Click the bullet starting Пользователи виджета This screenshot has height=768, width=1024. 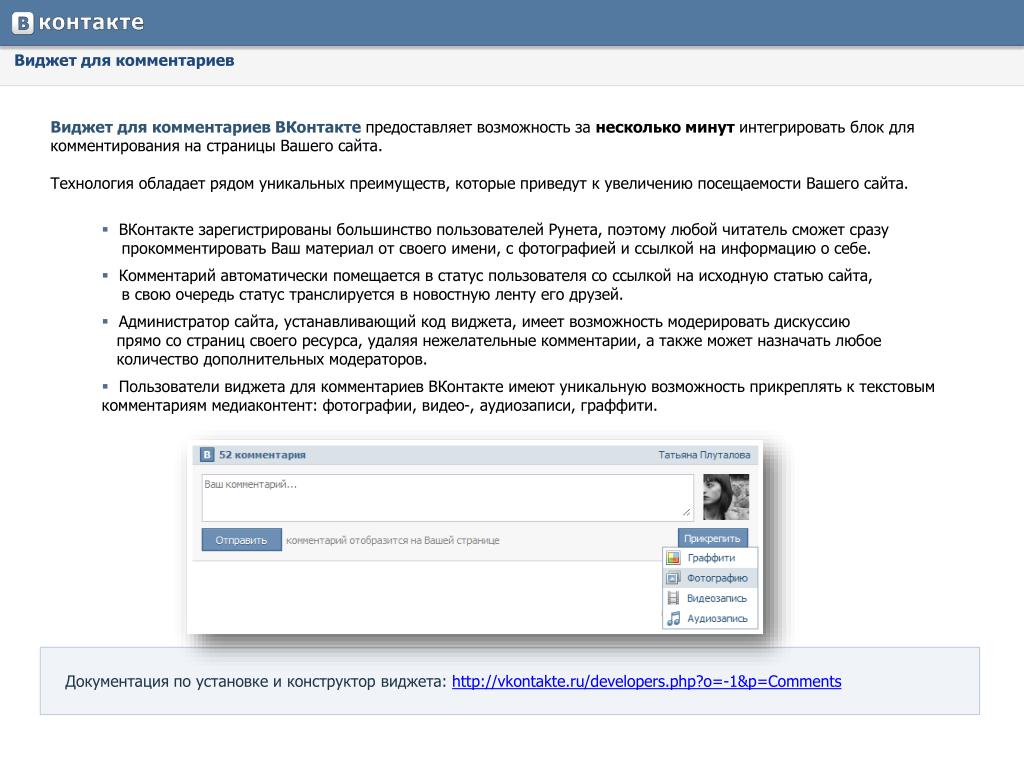point(518,396)
